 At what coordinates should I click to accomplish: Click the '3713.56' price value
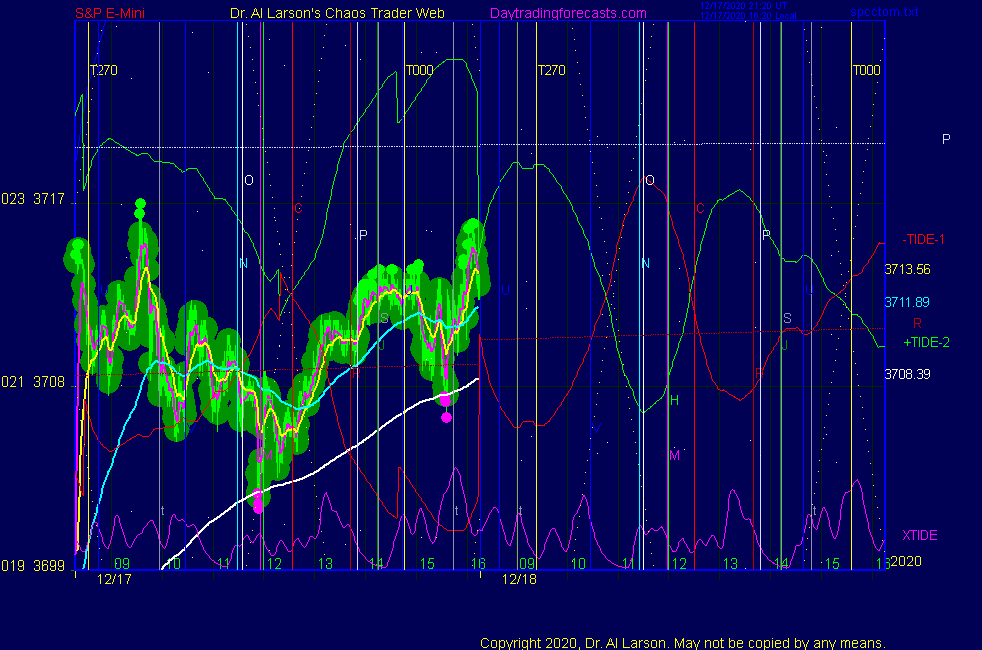tap(907, 269)
